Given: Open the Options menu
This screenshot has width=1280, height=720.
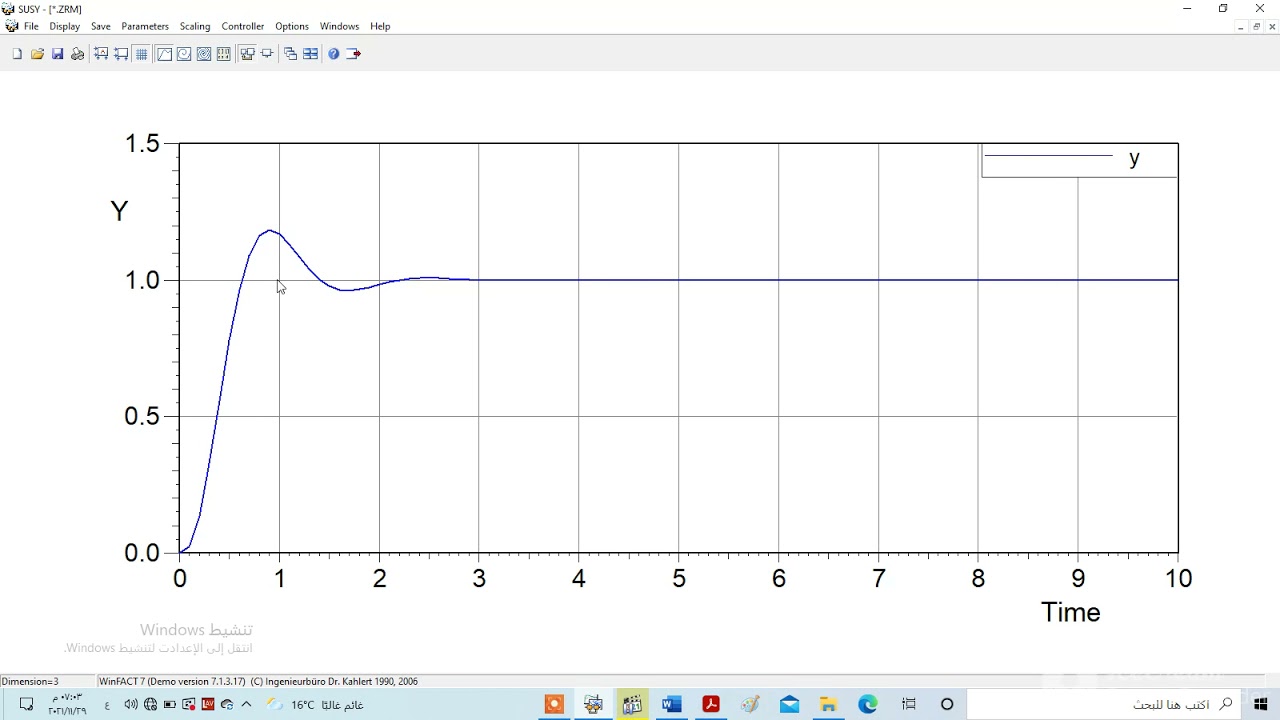Looking at the screenshot, I should [292, 26].
